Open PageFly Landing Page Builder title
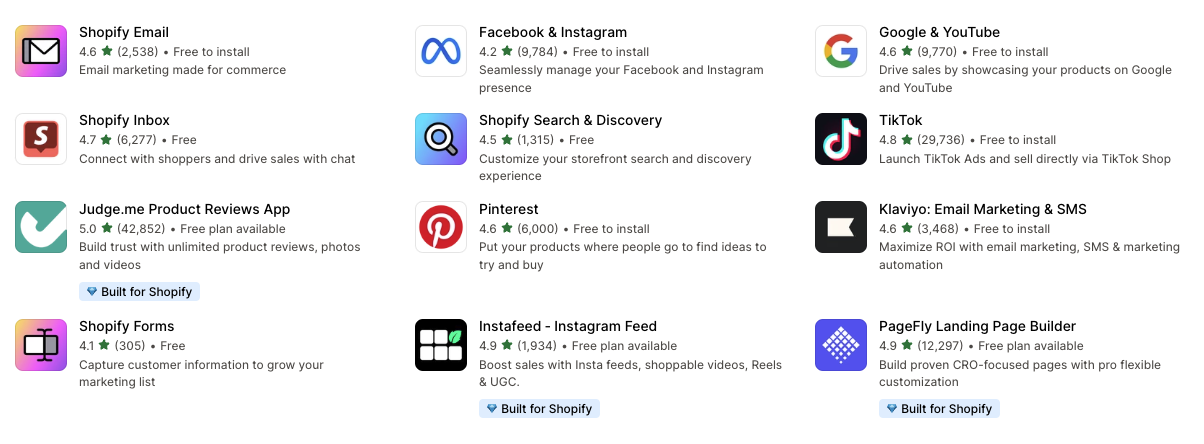This screenshot has height=444, width=1204. 978,326
